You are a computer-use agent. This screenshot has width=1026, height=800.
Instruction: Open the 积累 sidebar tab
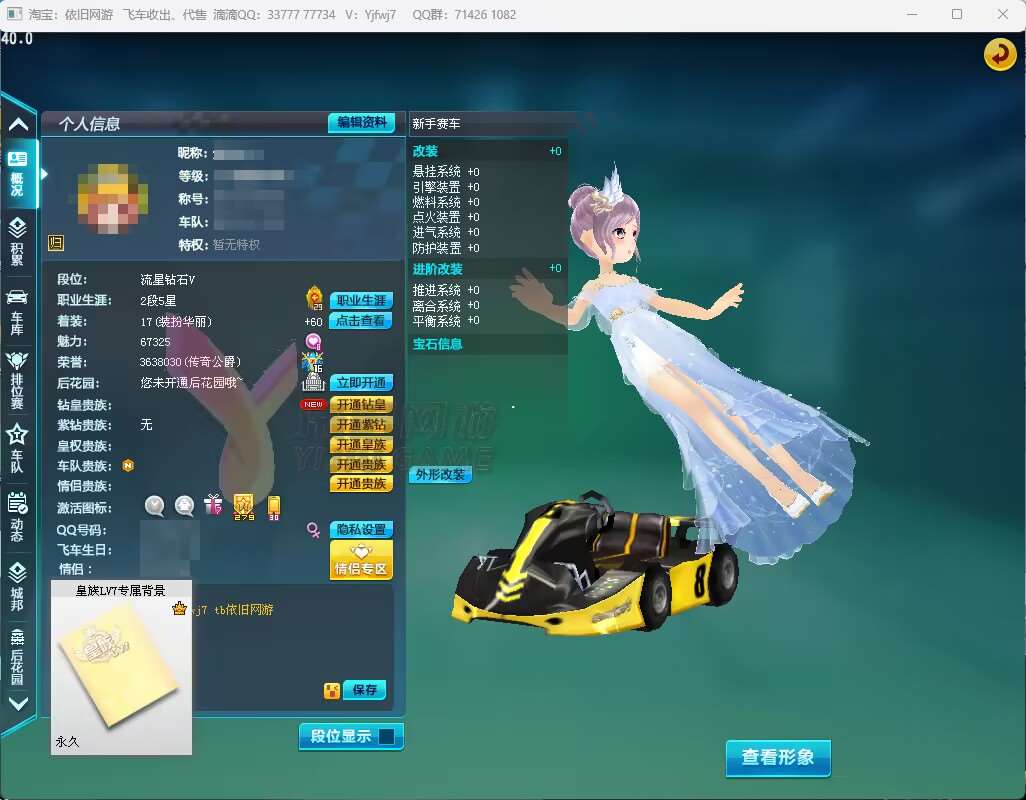click(18, 241)
